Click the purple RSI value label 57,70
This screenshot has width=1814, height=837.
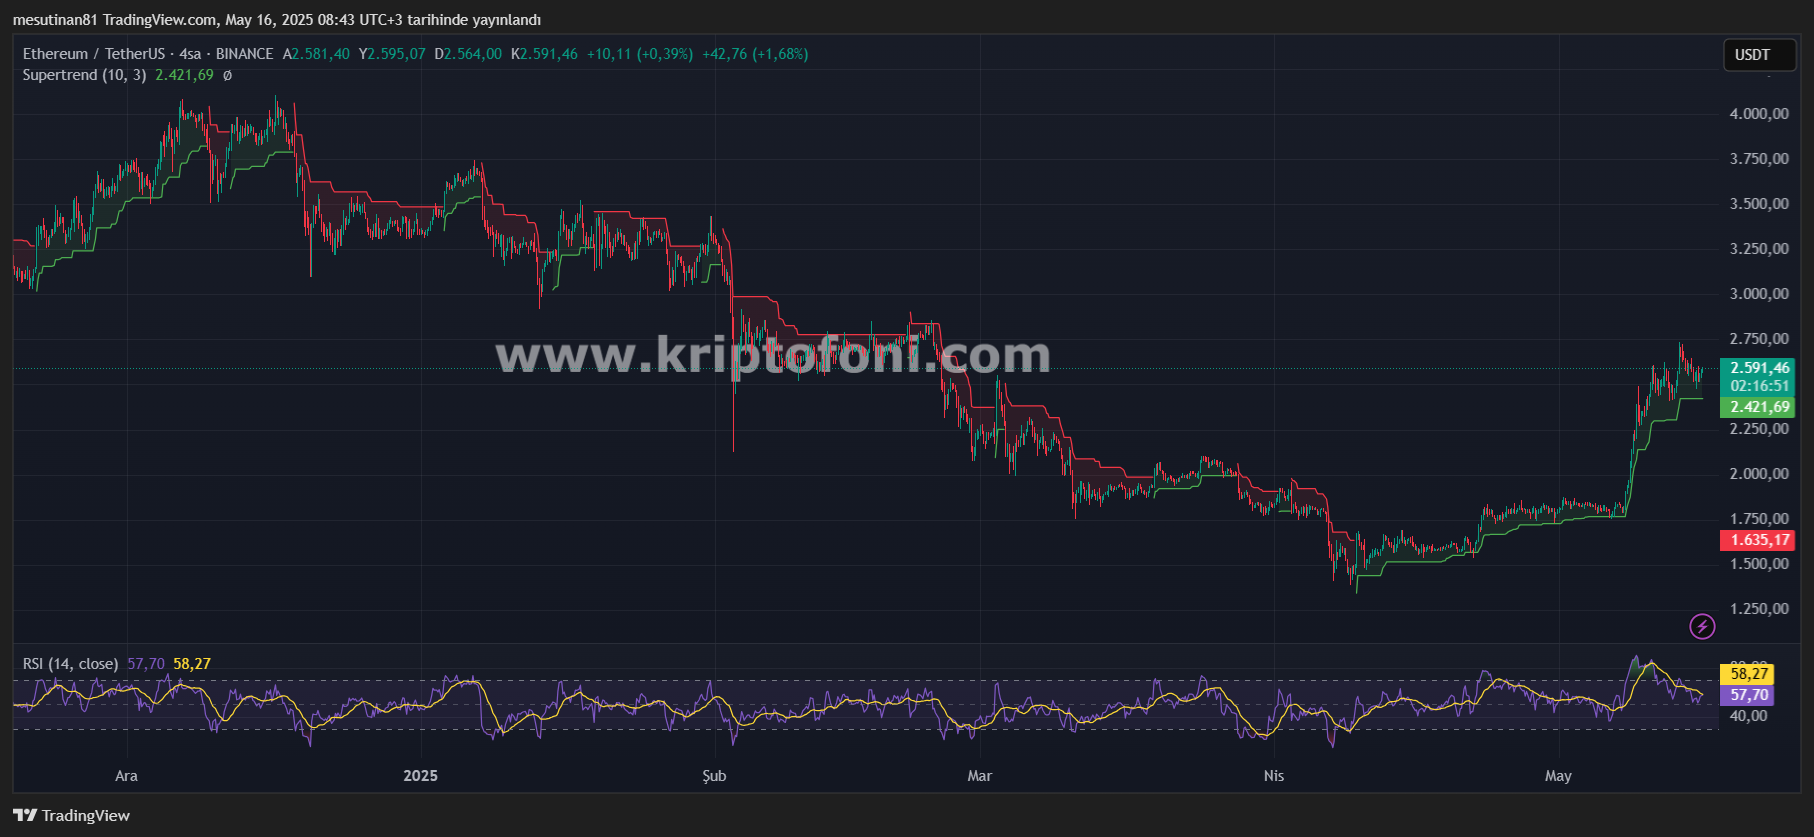[1747, 695]
